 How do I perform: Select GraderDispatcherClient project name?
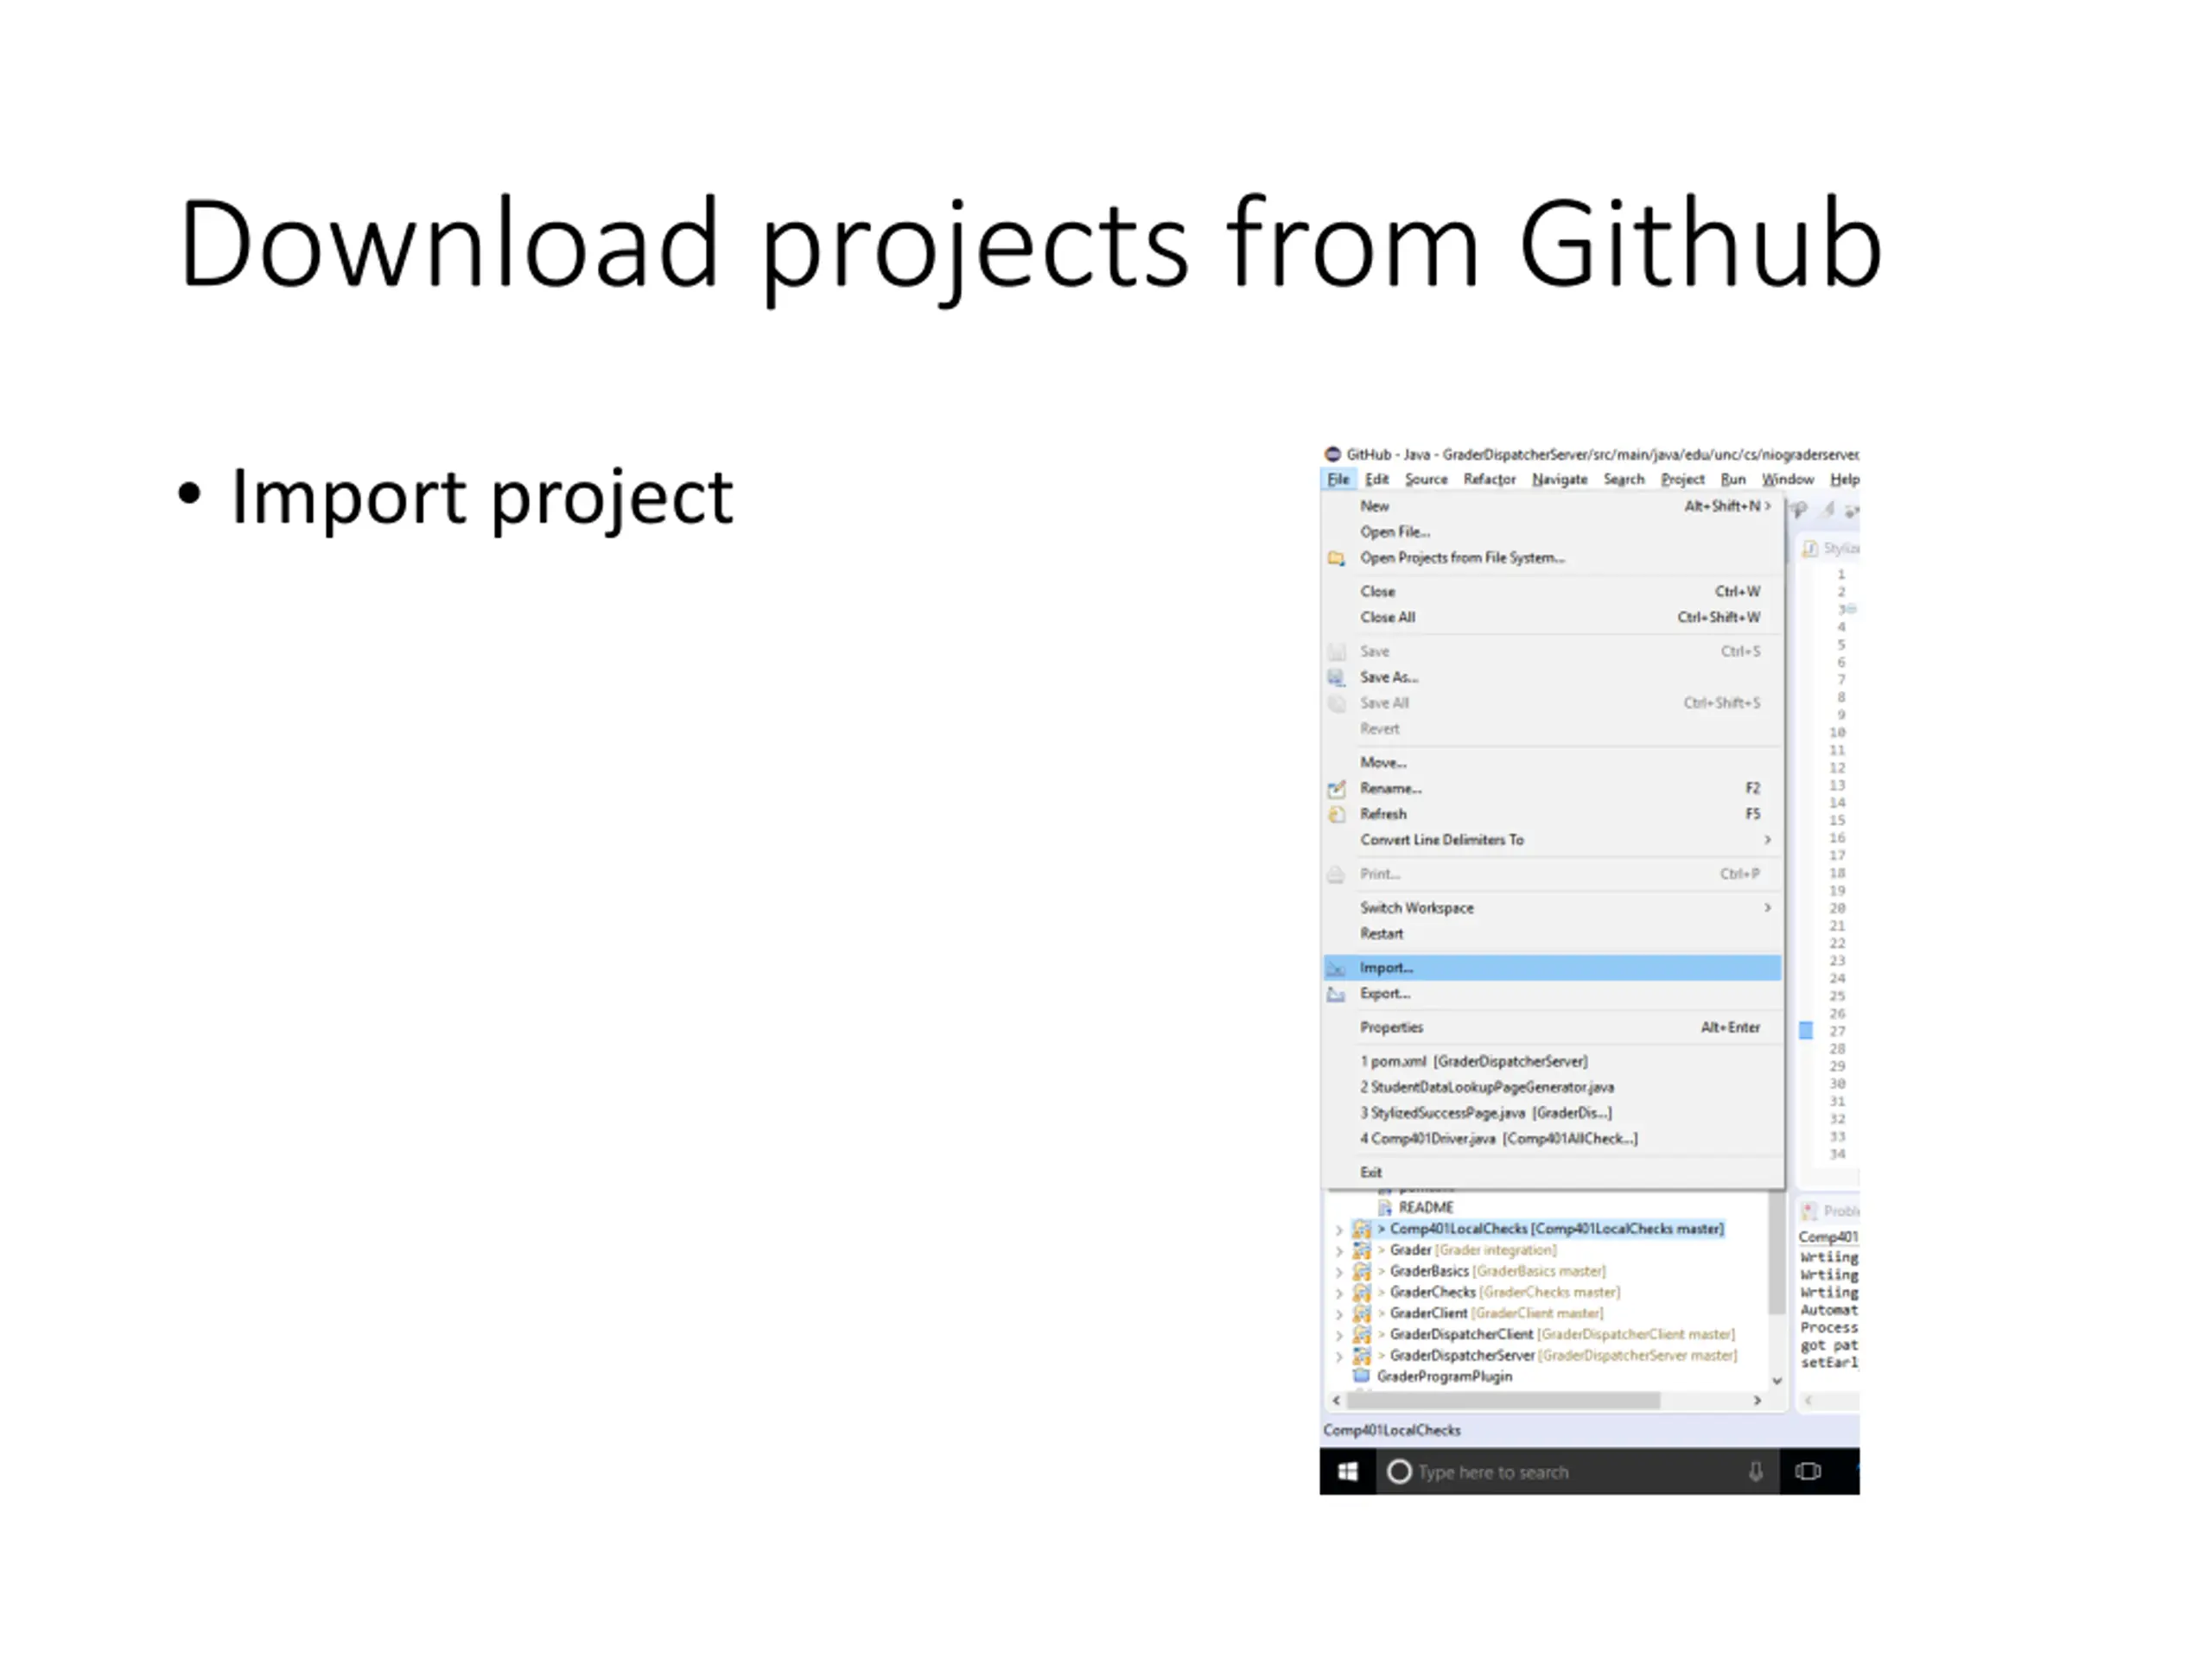[1461, 1334]
